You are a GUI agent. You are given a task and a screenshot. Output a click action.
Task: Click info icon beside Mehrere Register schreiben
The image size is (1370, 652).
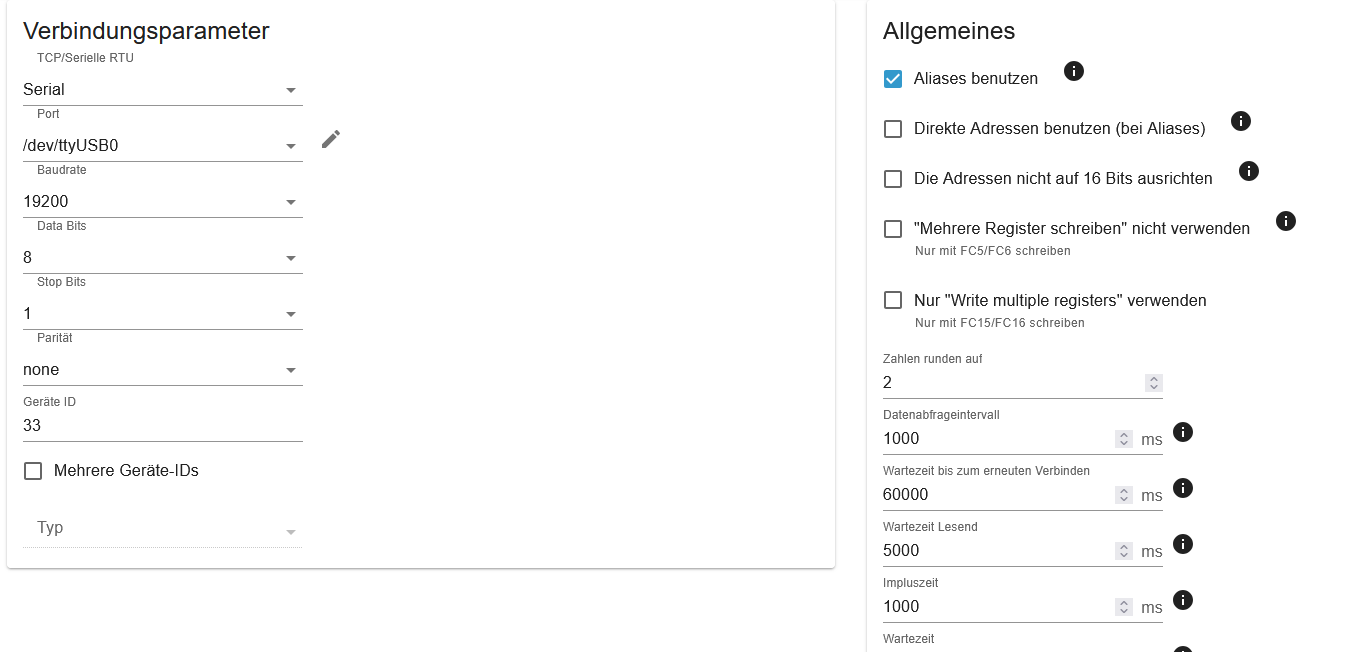[x=1287, y=221]
